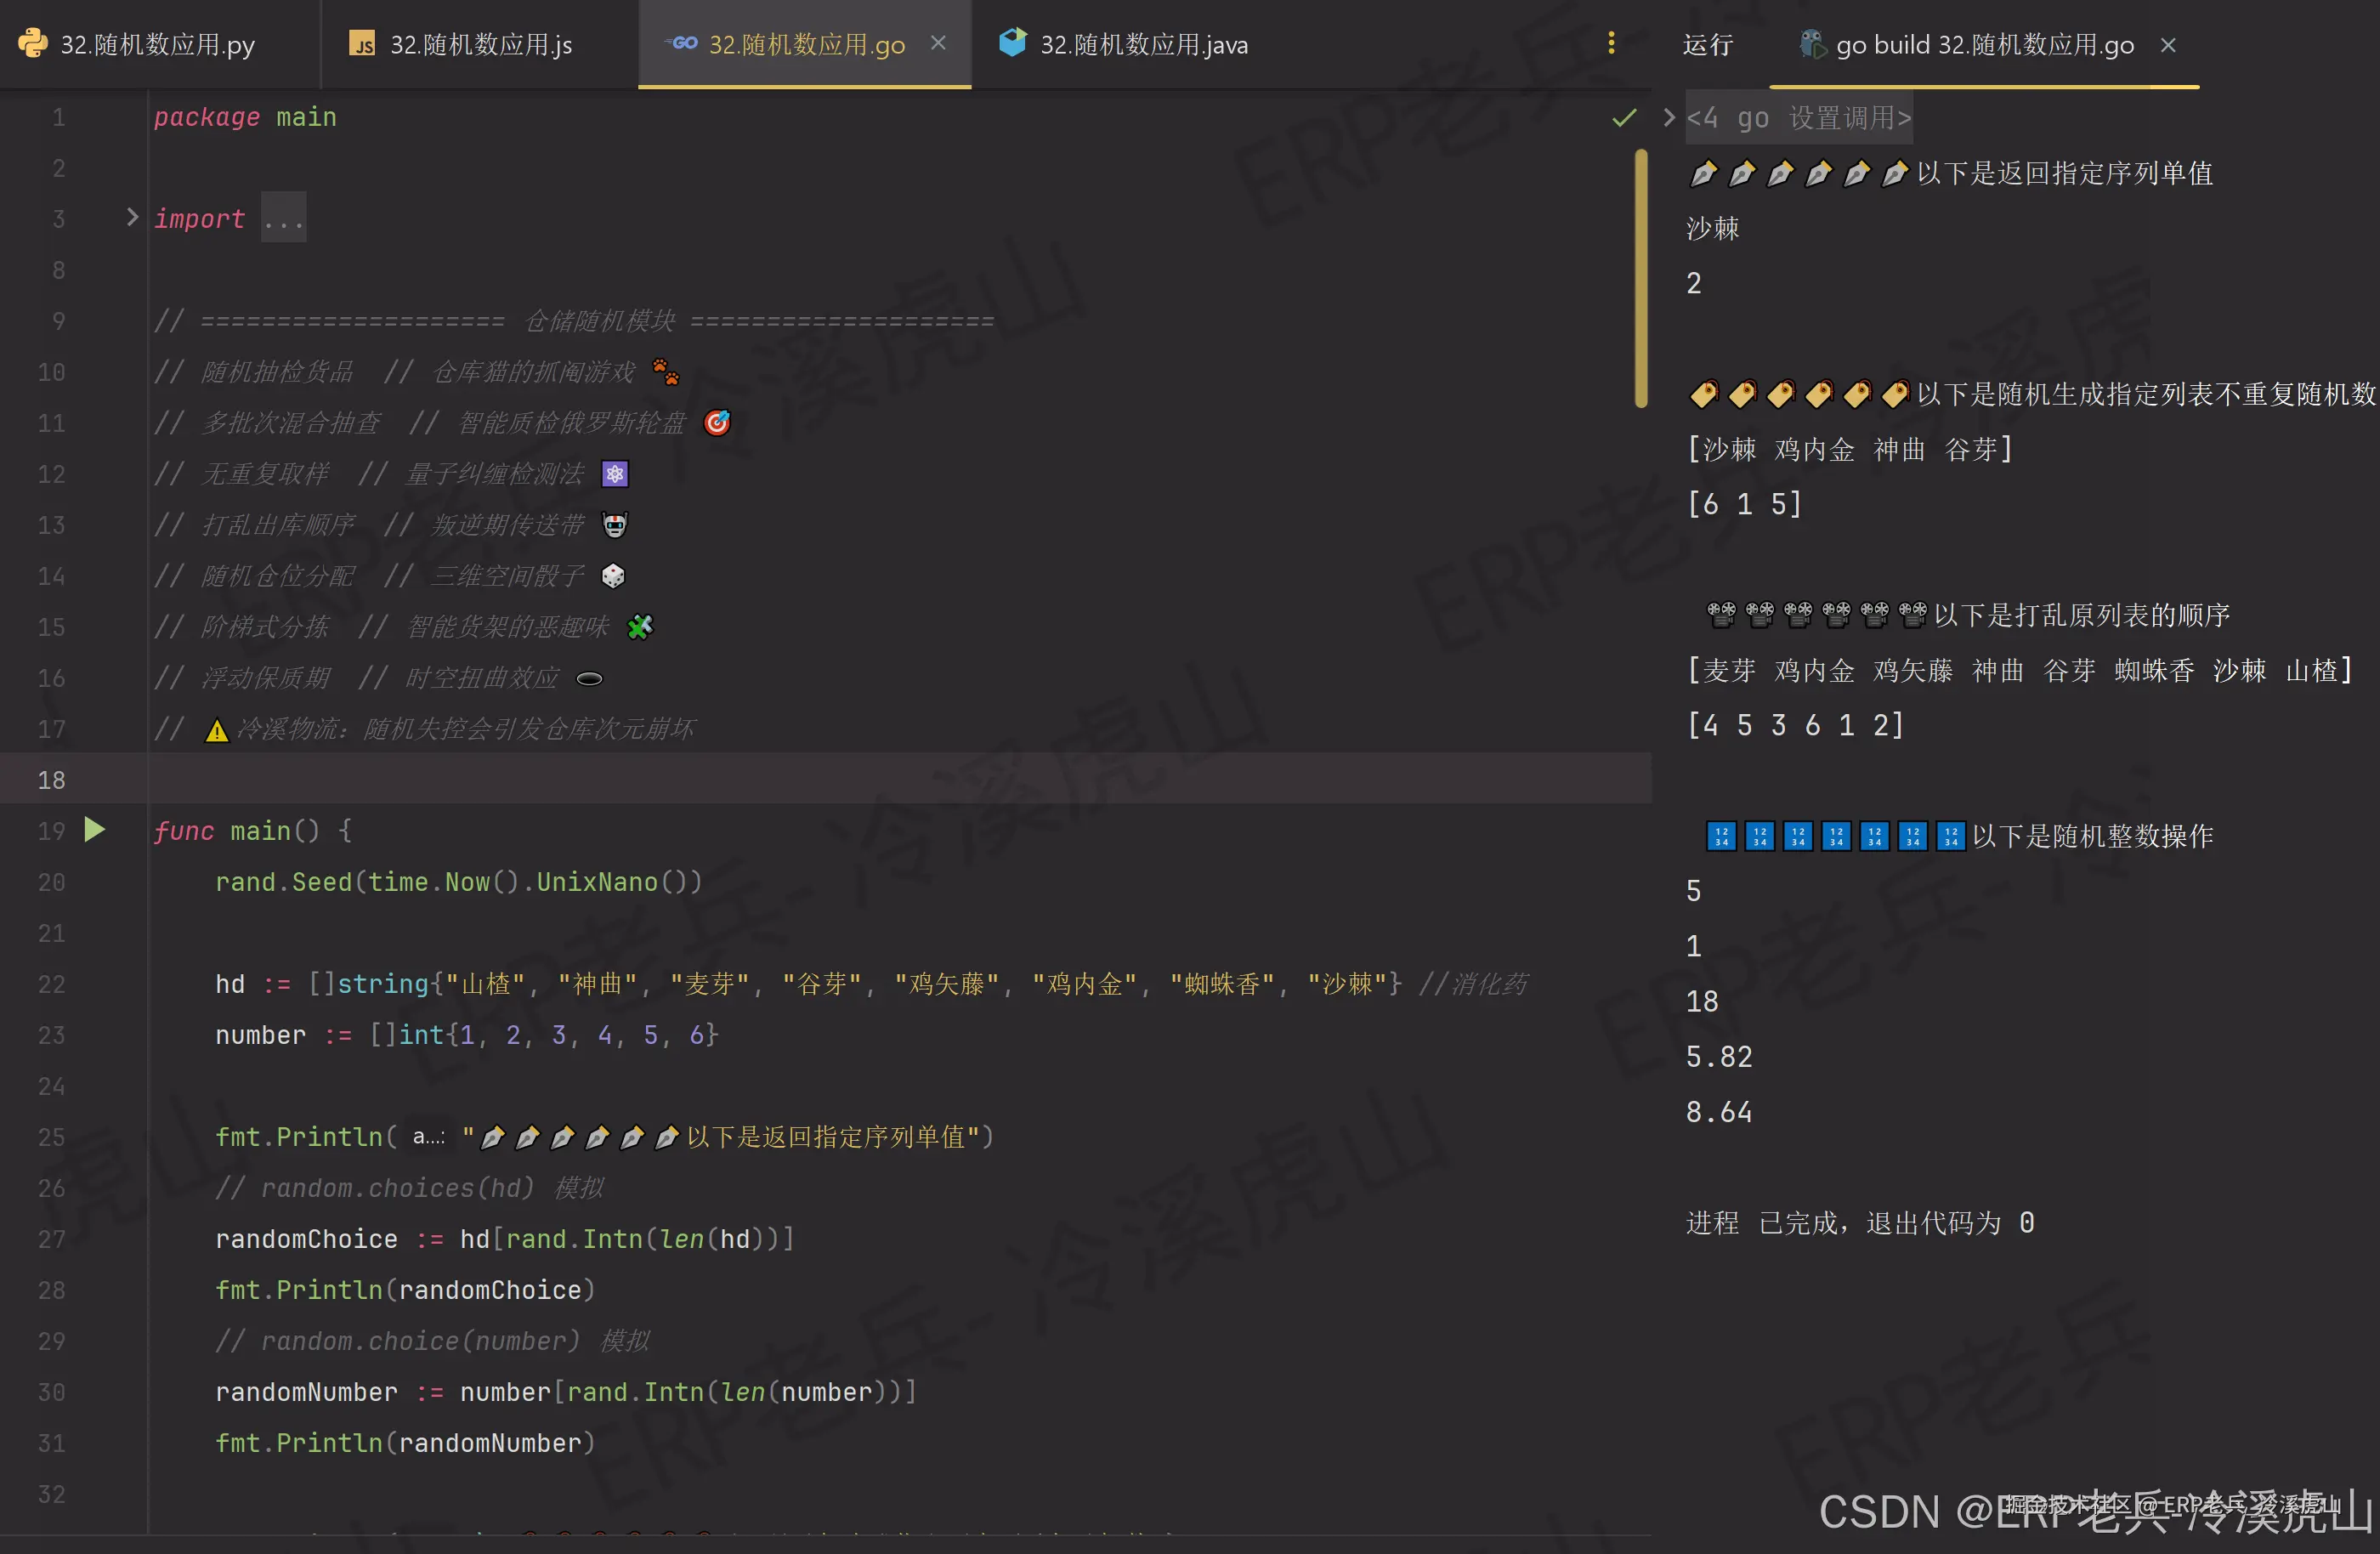Click the Python file icon in tab bar
This screenshot has height=1554, width=2380.
[x=33, y=43]
